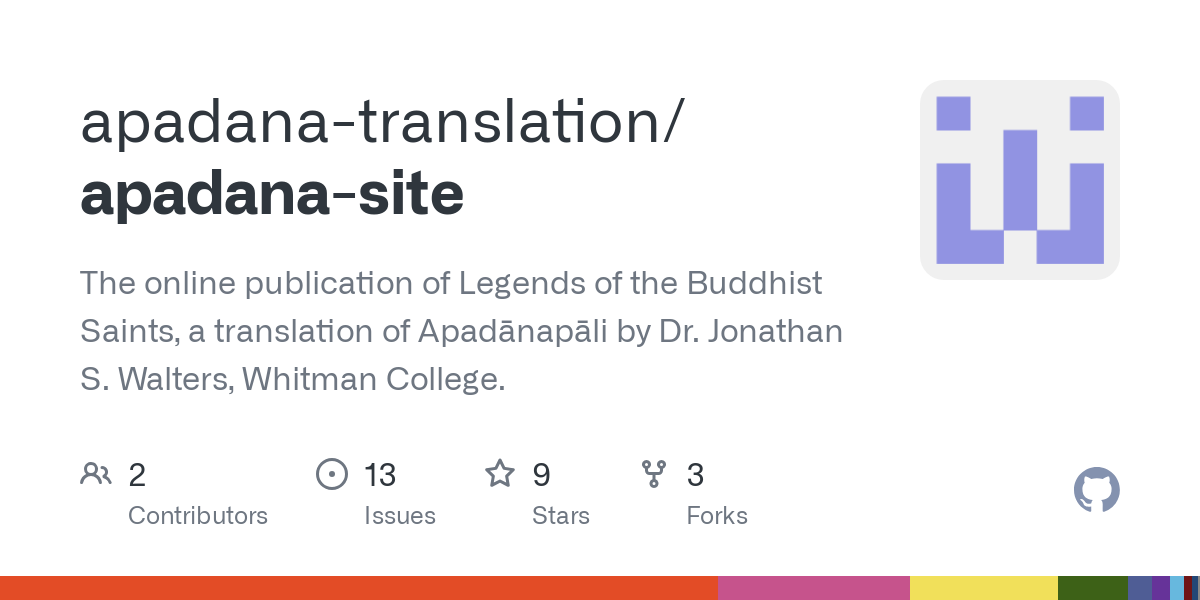1200x600 pixels.
Task: Open the purple identicon avatar image
Action: 1020,180
